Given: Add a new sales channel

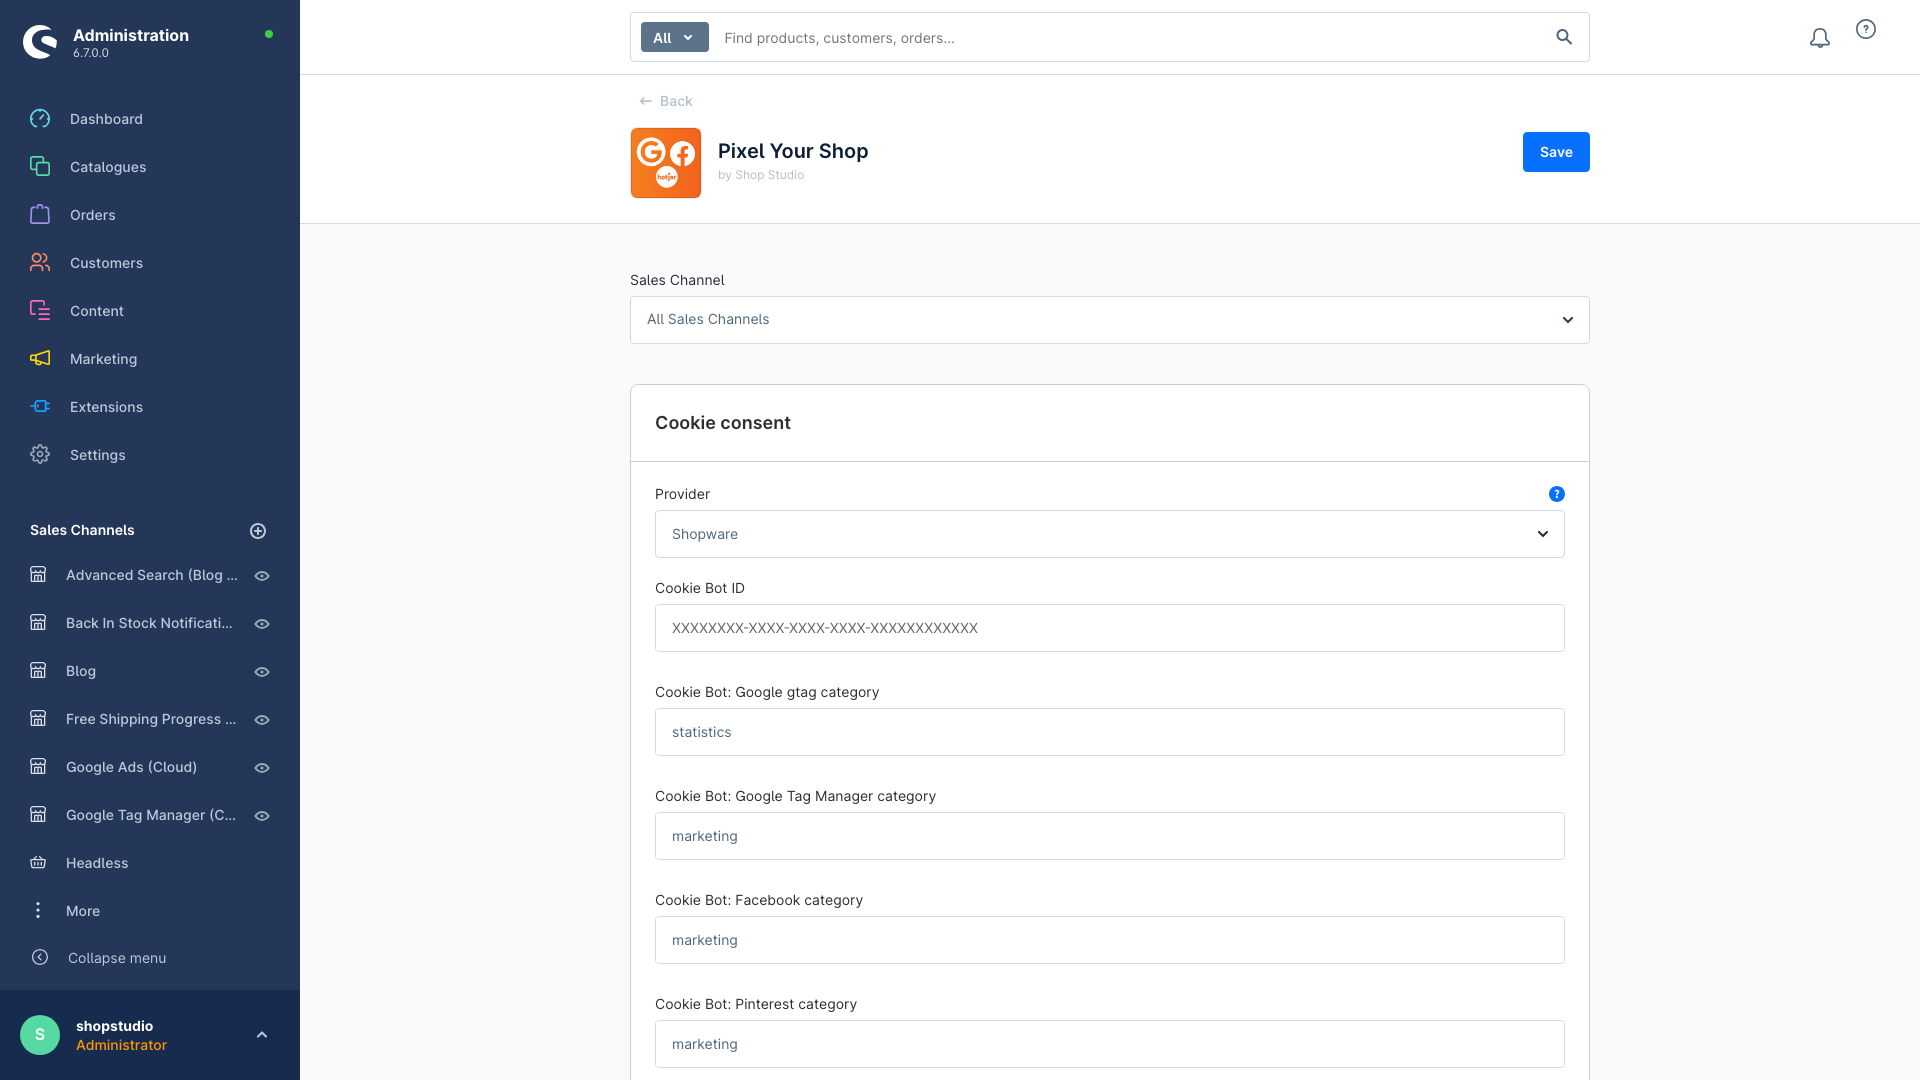Looking at the screenshot, I should point(258,531).
